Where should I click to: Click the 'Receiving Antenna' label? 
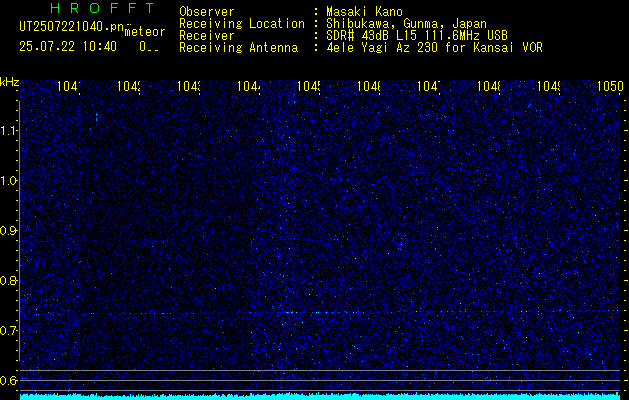(x=239, y=48)
